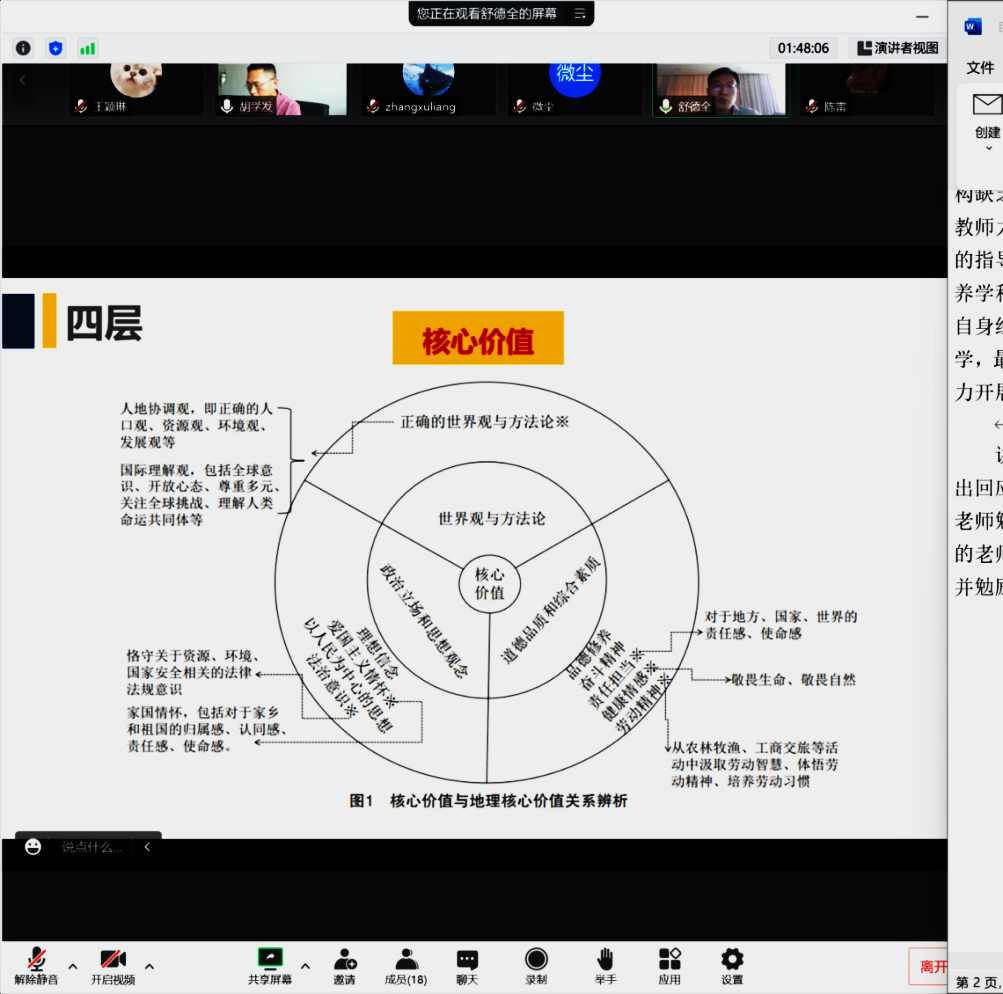Turn on the camera video
1003x994 pixels.
click(113, 966)
